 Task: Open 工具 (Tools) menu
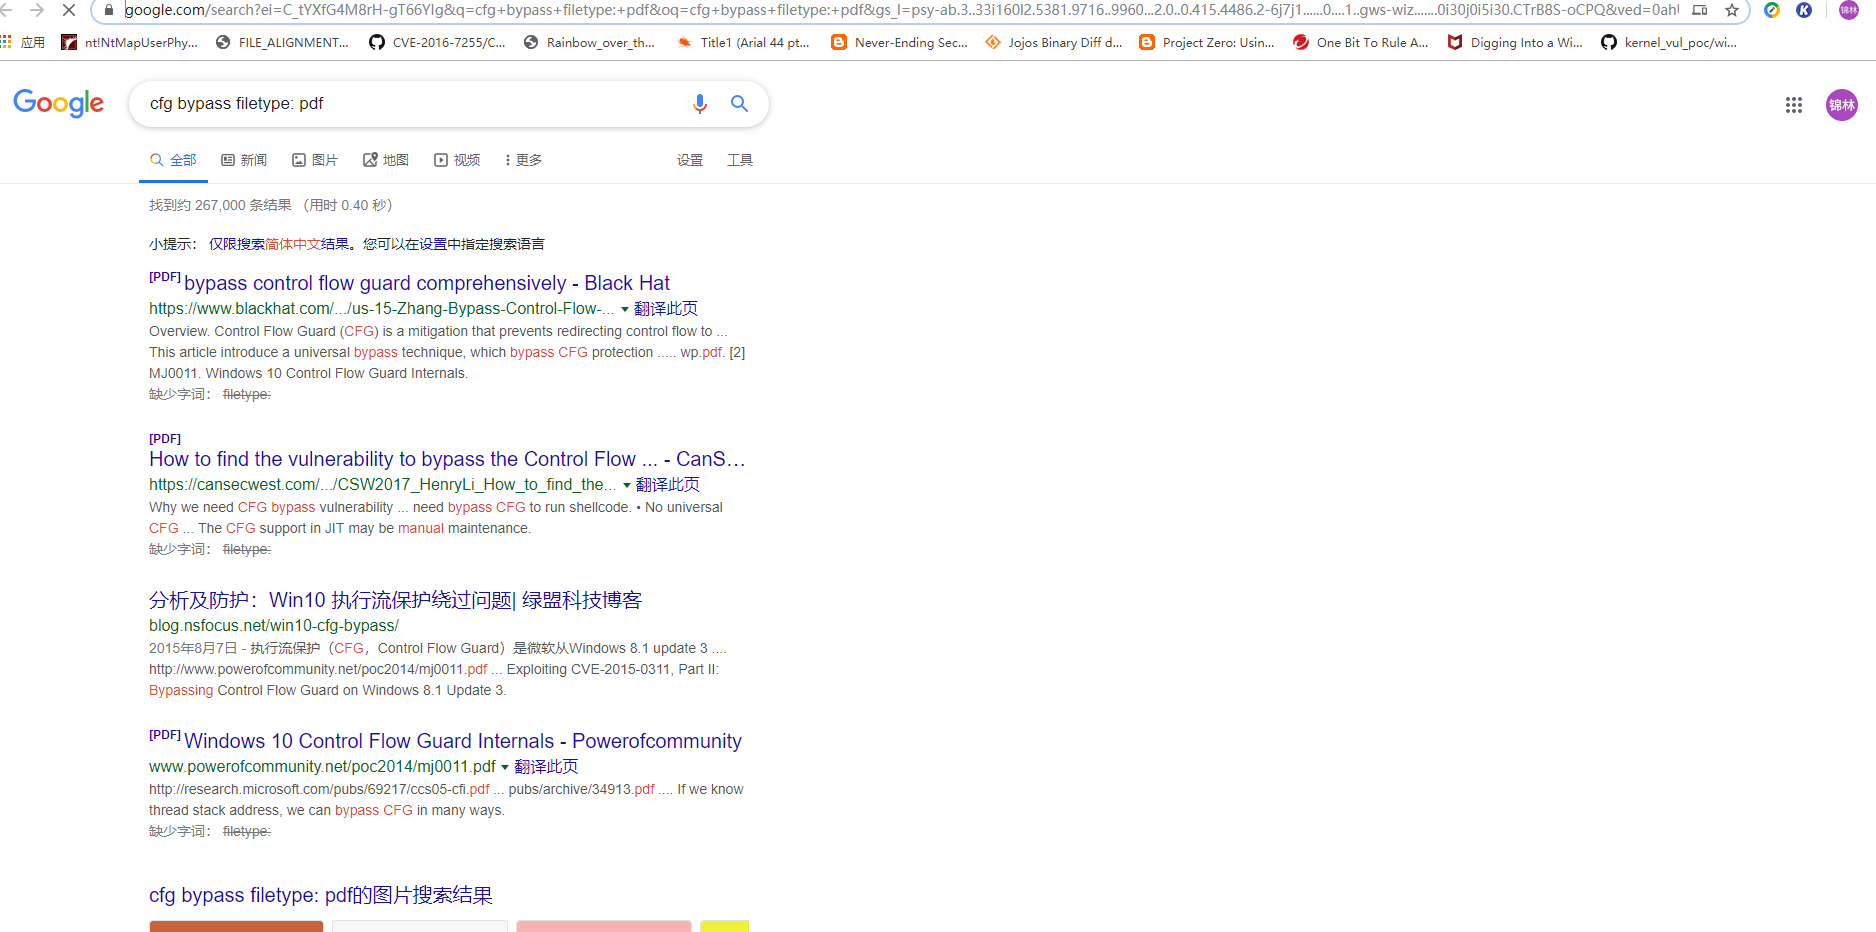coord(740,160)
